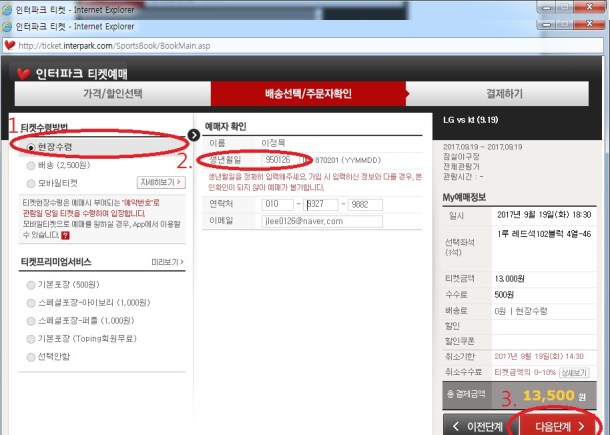Click the 수수료 value 500원
The image size is (610, 435).
(x=504, y=295)
